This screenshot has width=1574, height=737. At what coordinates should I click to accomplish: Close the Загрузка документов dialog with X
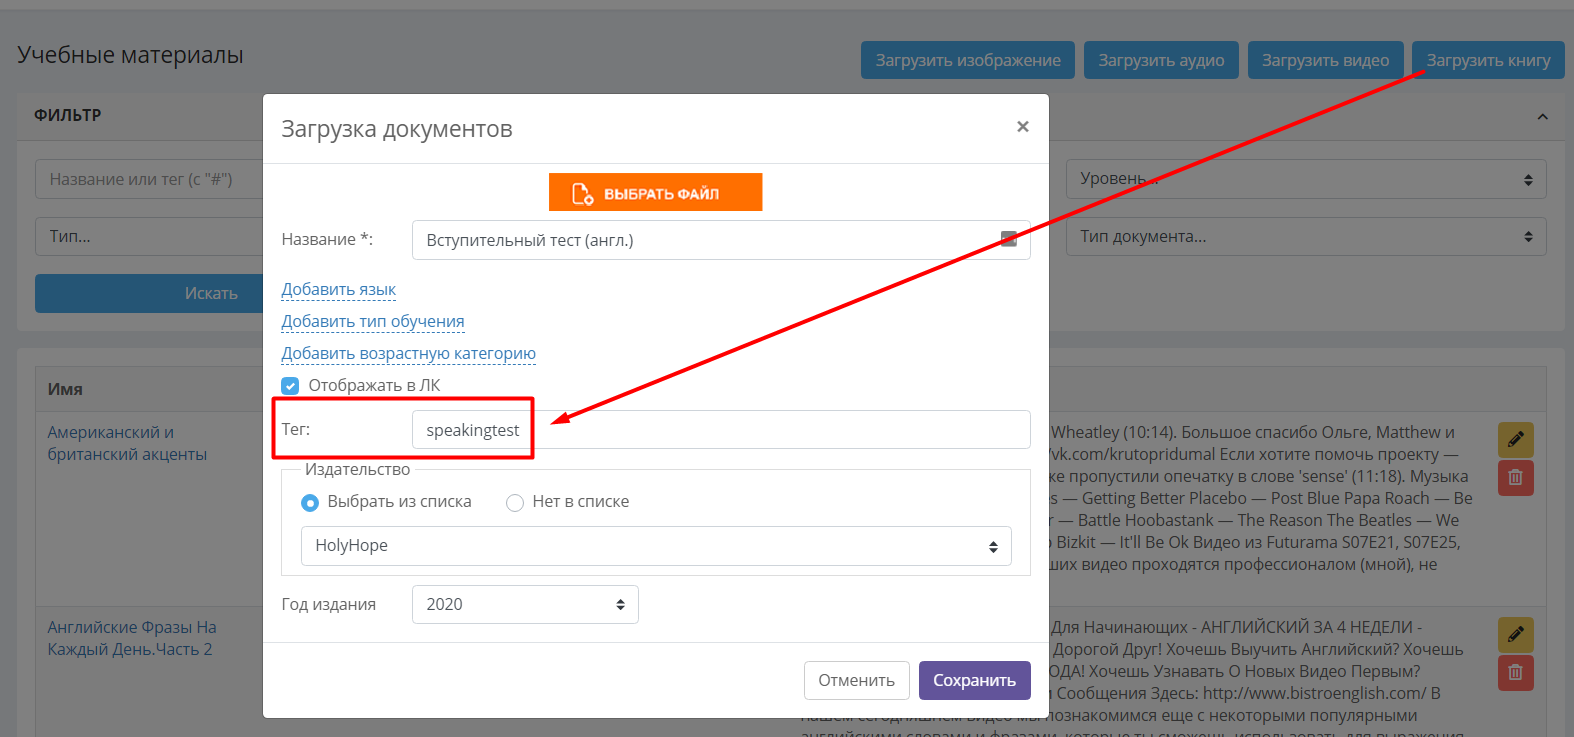pos(1022,126)
